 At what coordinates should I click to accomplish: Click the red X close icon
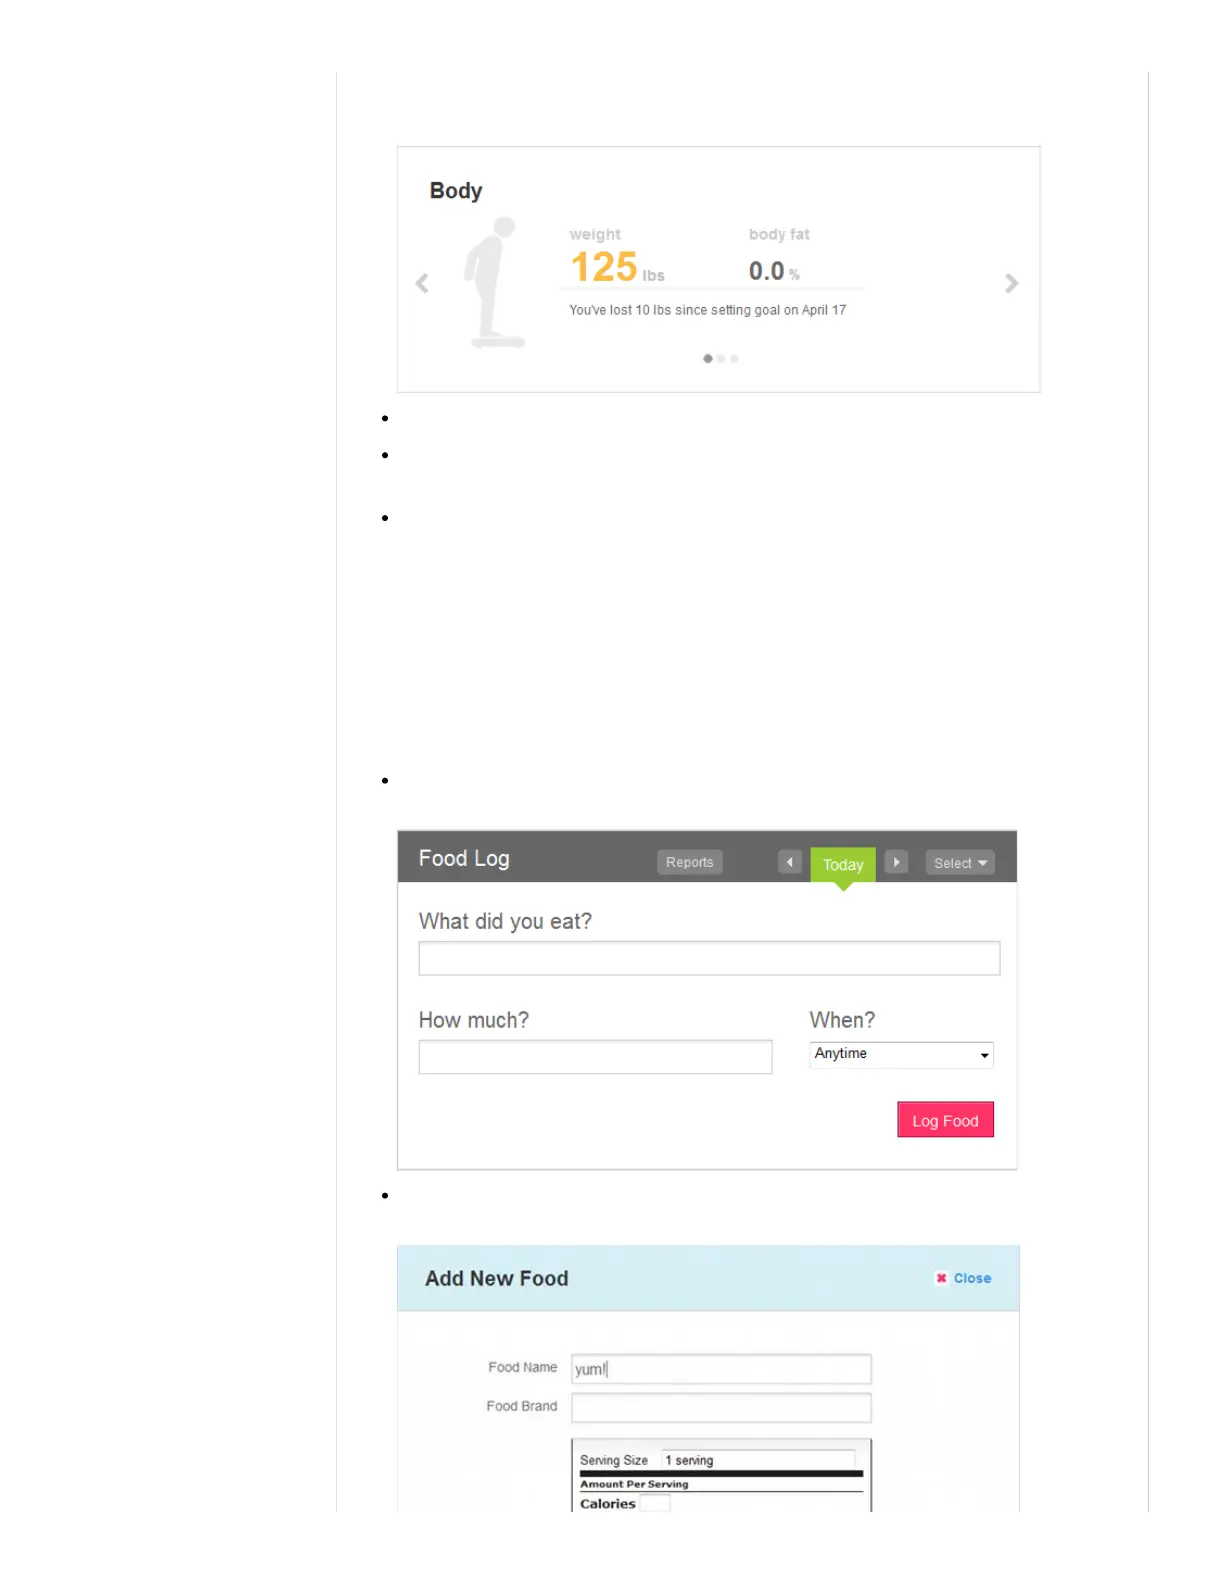(941, 1278)
